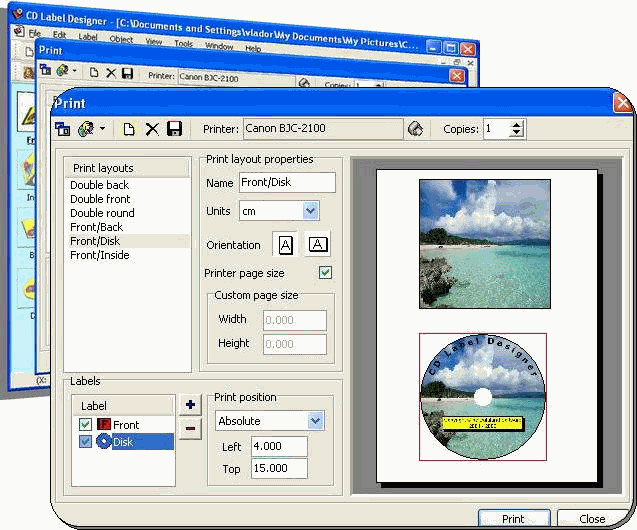Click the Printer field showing Canon BJC-2100
This screenshot has height=530, width=637.
(x=323, y=129)
